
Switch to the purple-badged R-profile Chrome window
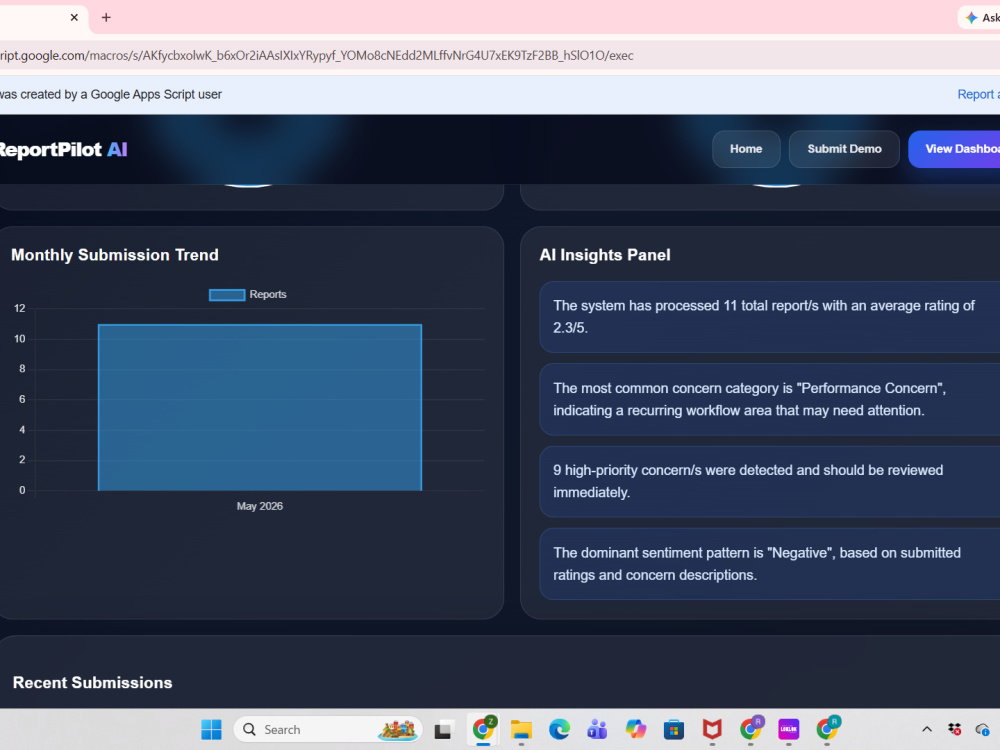[x=751, y=729]
